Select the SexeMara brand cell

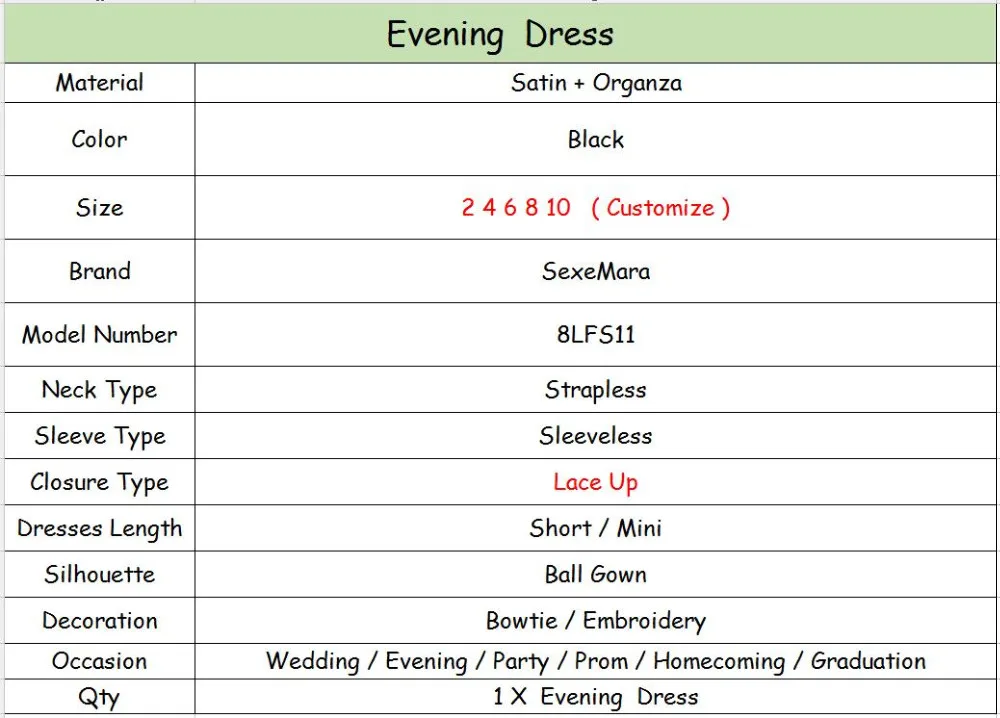596,271
